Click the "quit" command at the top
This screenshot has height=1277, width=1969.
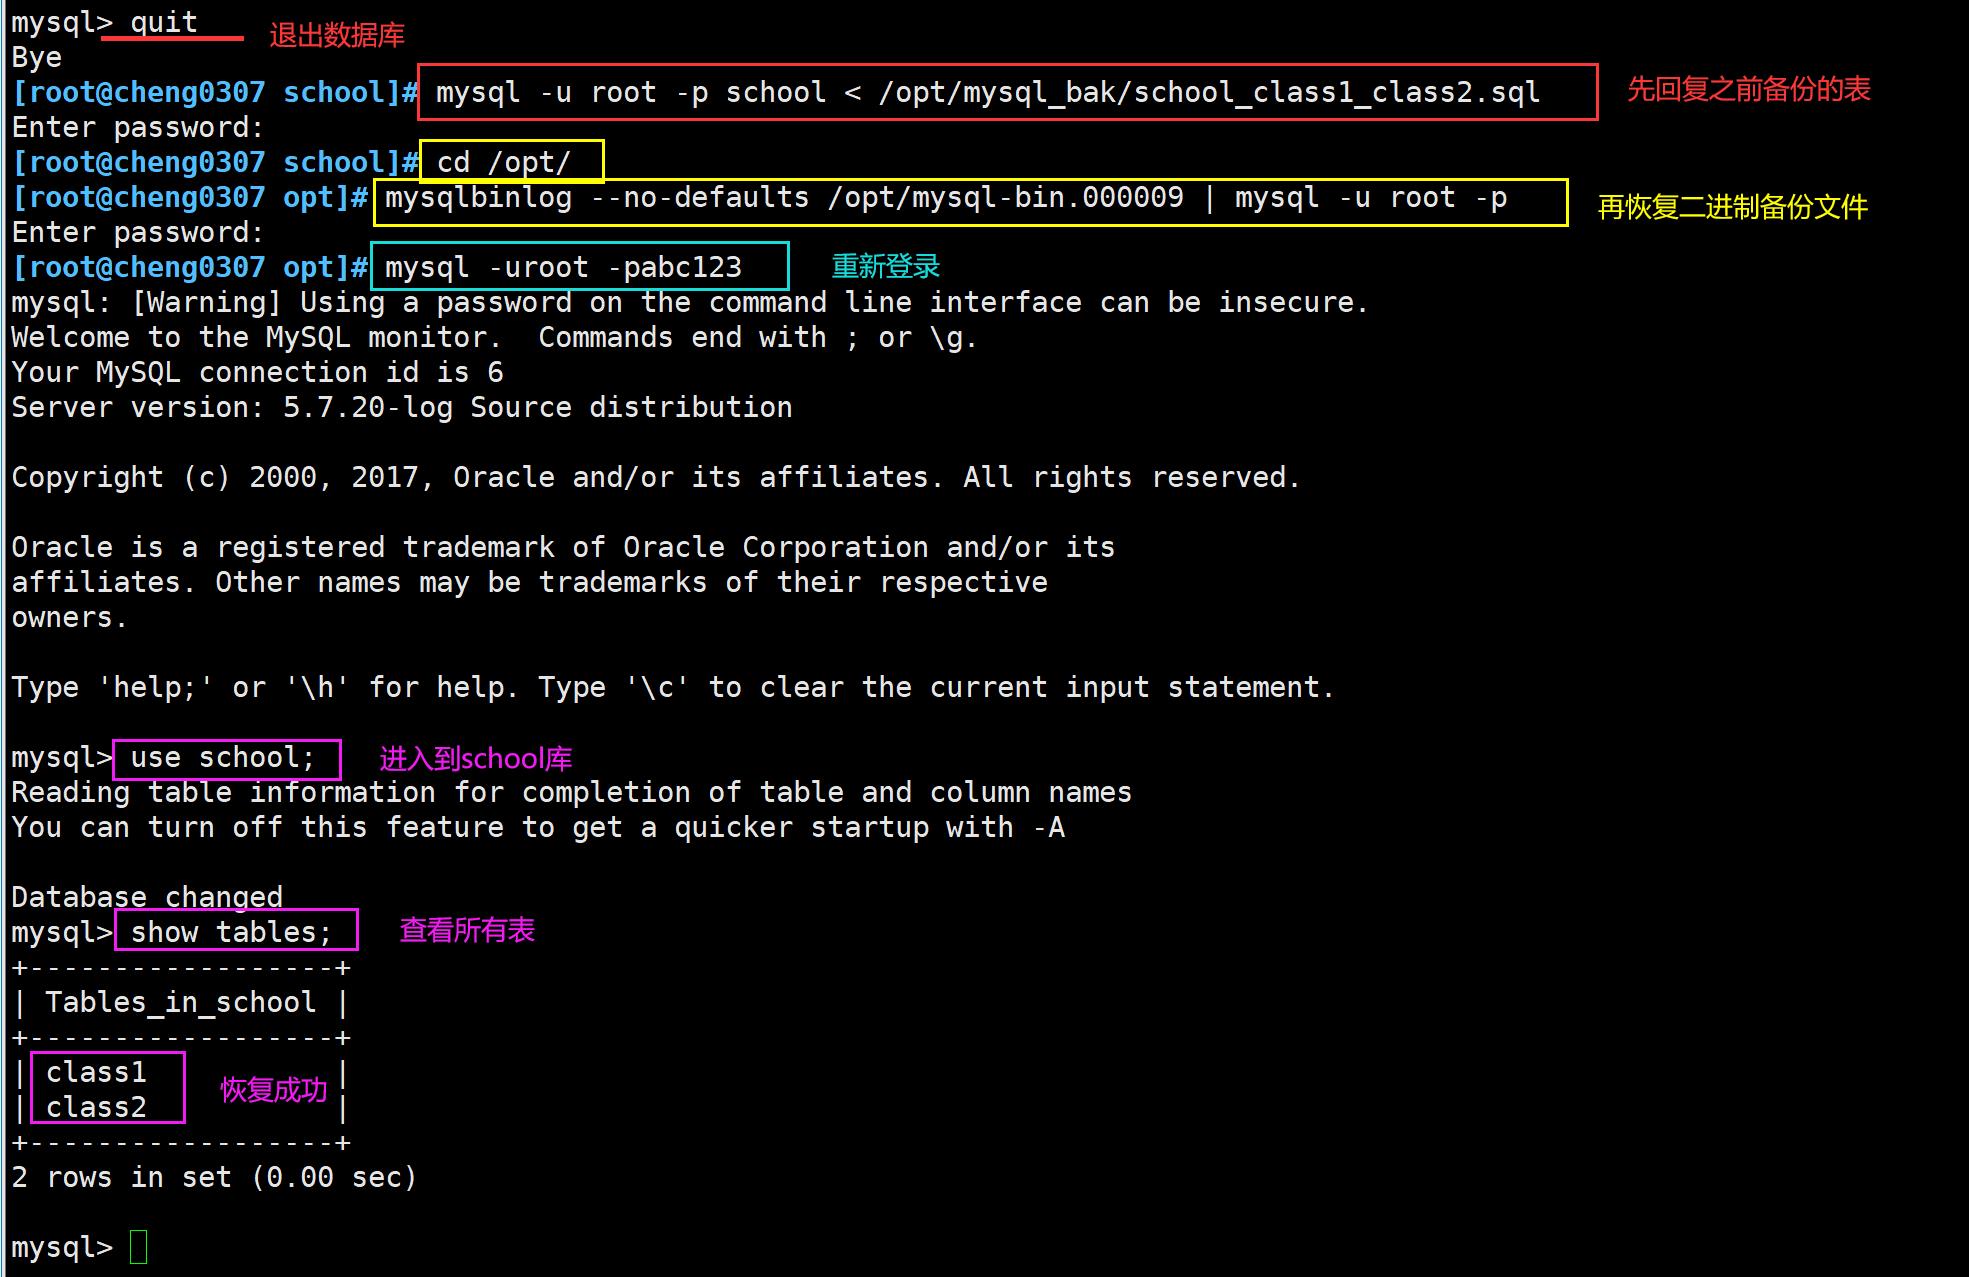point(164,22)
